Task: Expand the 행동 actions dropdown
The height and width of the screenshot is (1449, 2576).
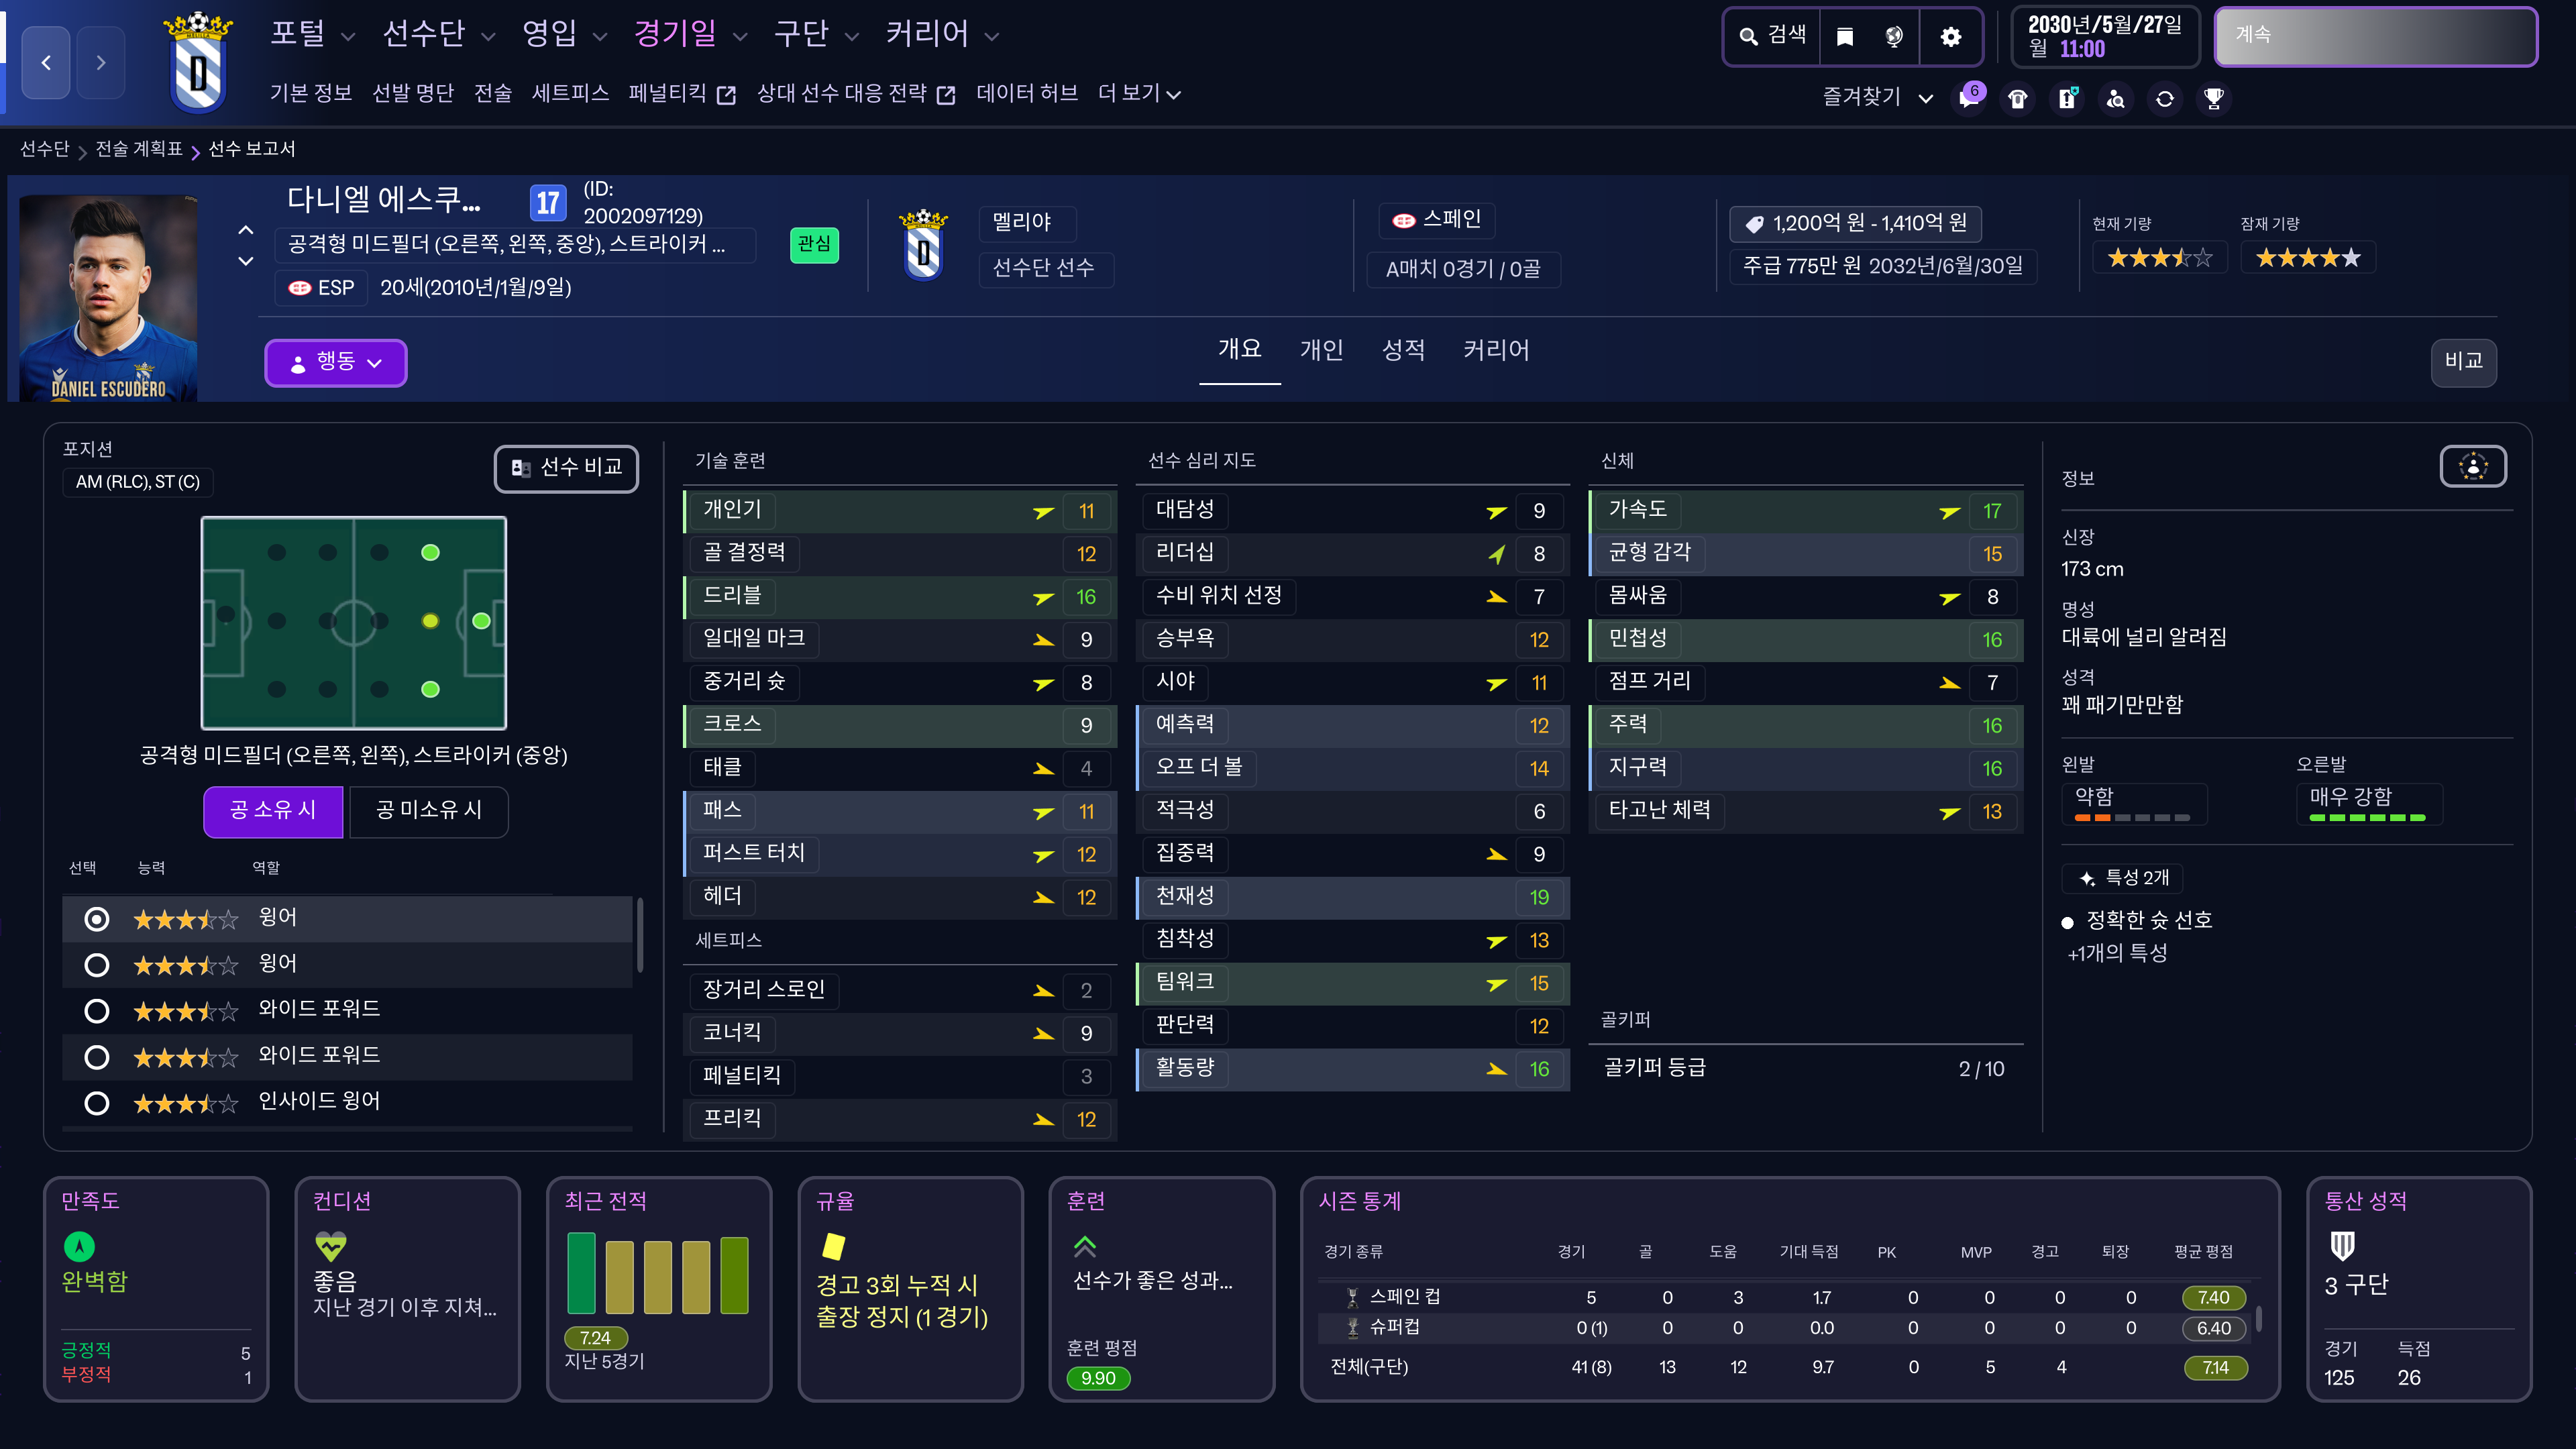Action: click(335, 362)
